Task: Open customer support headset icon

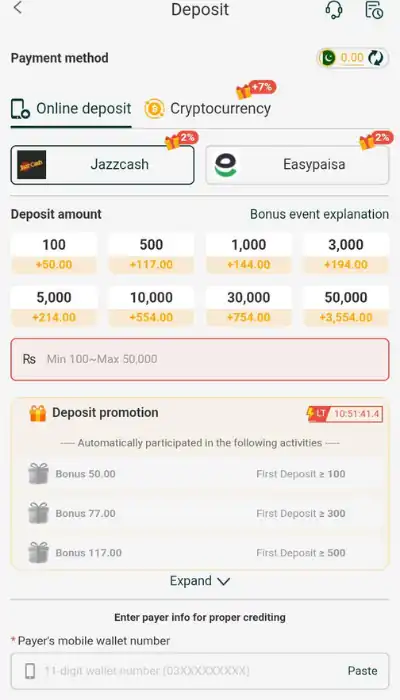Action: (334, 10)
